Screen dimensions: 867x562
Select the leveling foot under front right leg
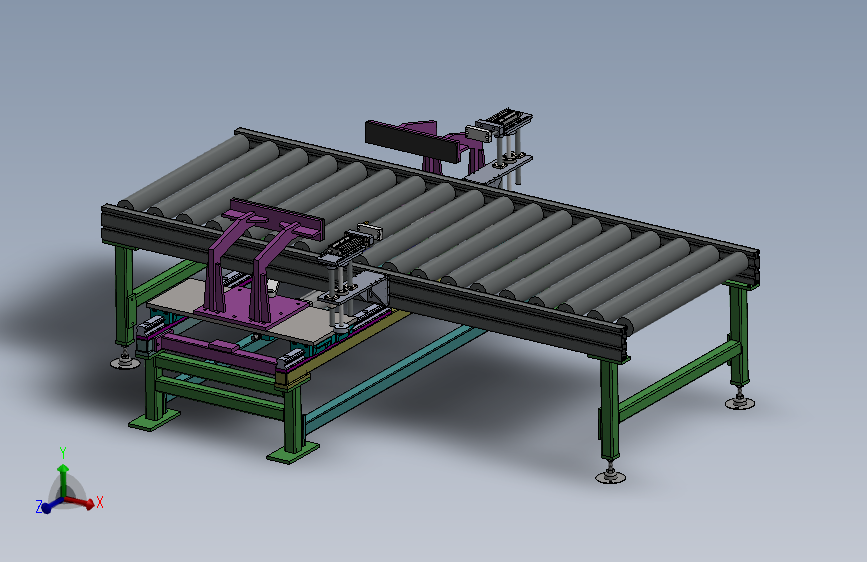pyautogui.click(x=610, y=475)
